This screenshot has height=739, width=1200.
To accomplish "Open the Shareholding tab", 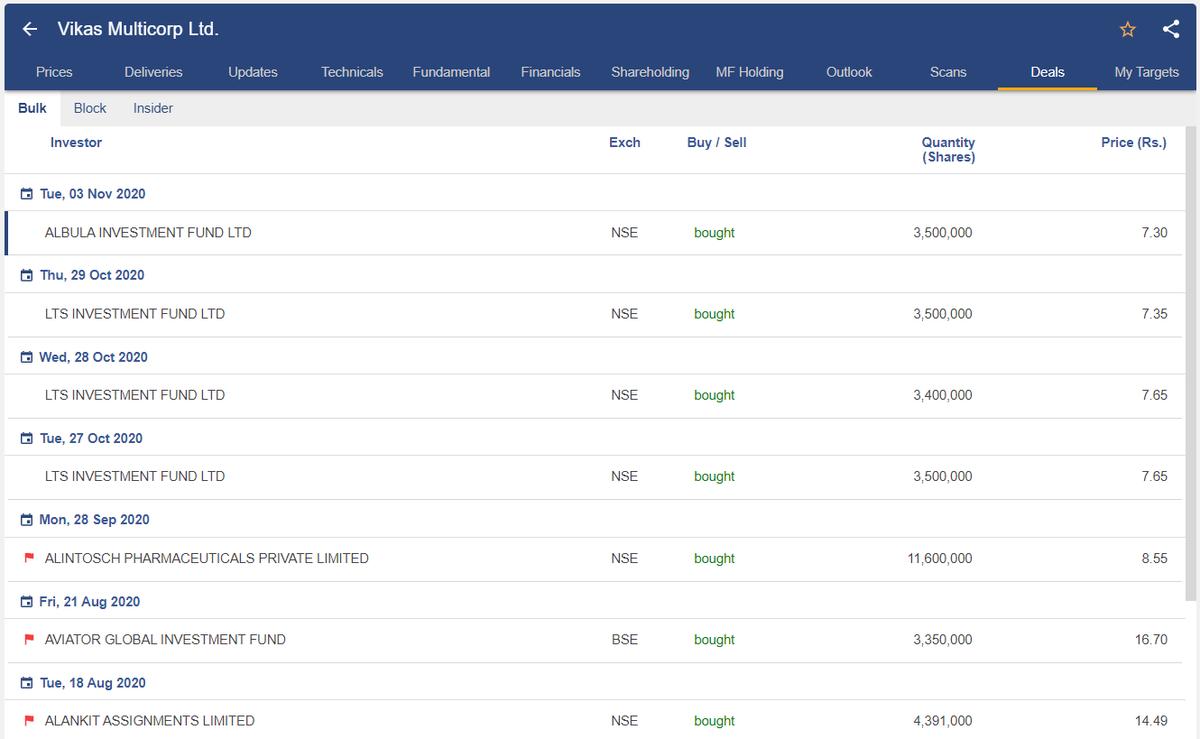I will (650, 72).
